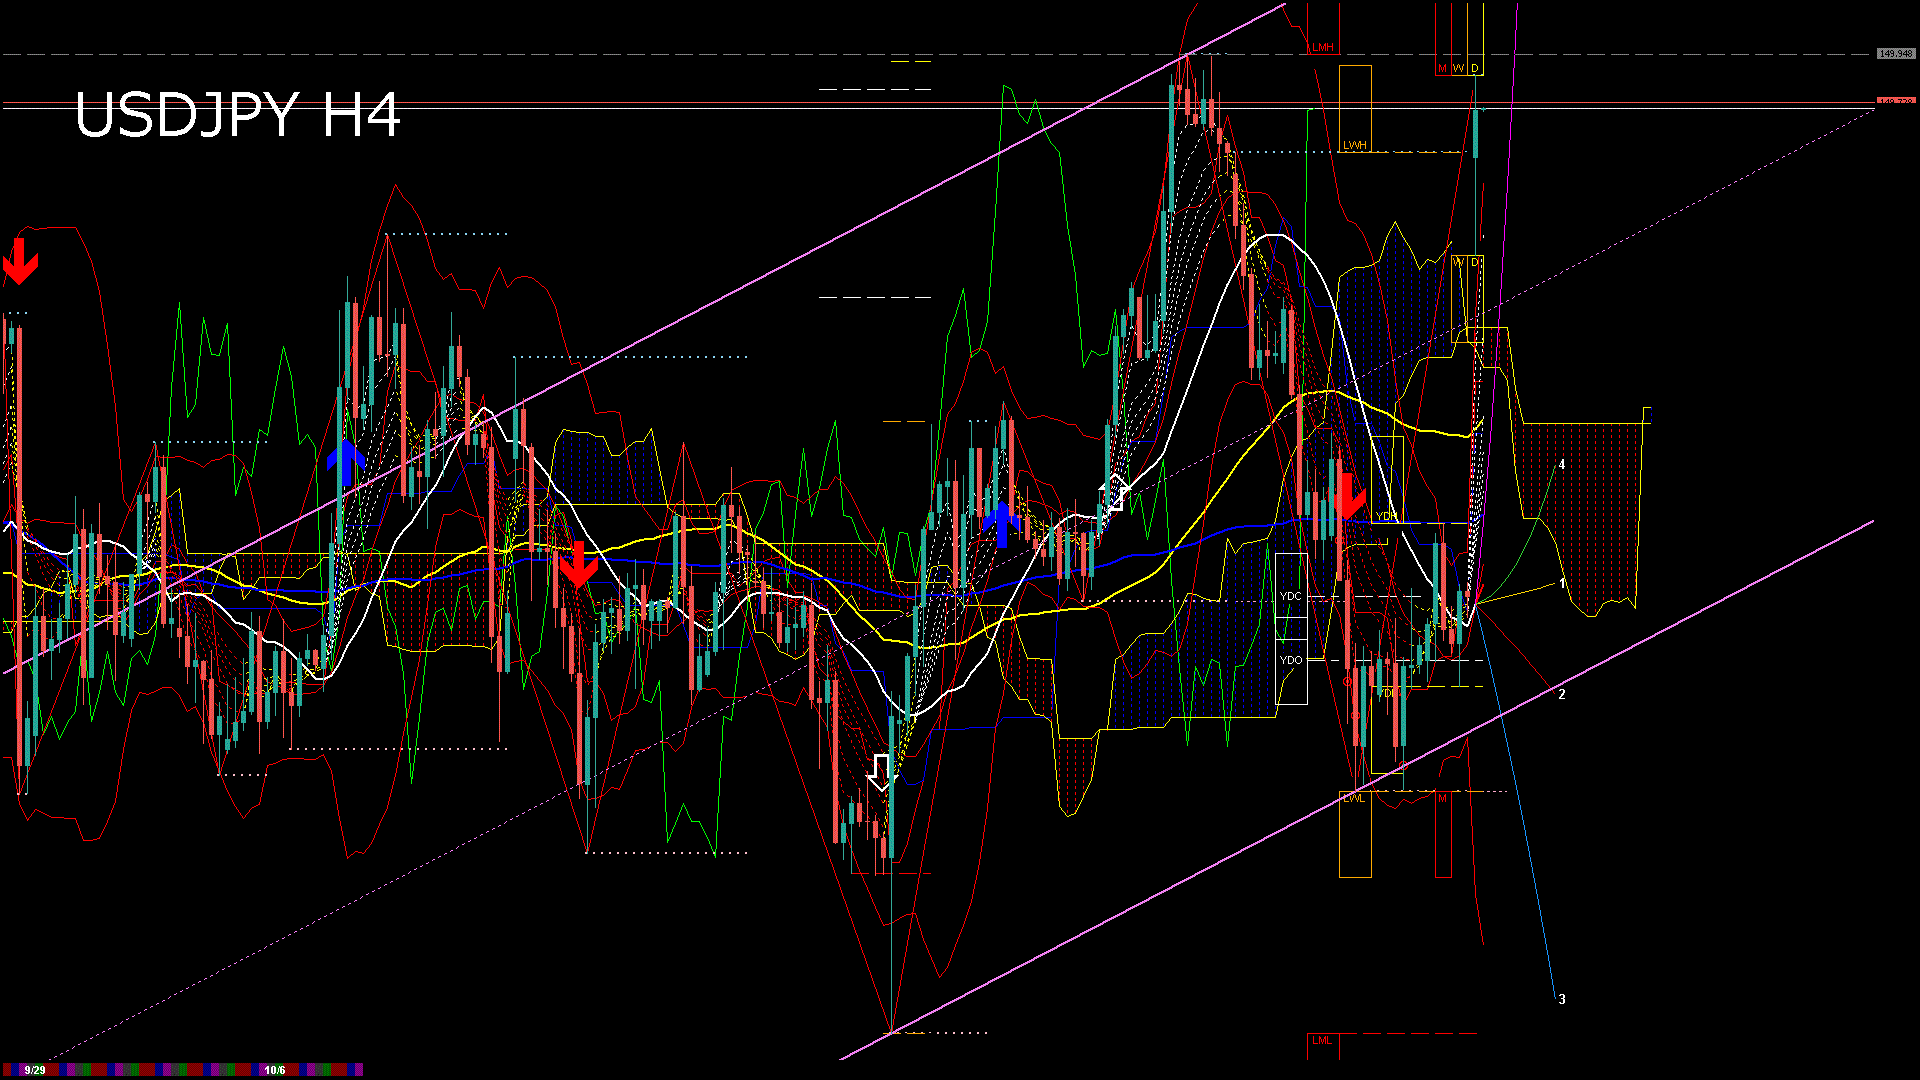Click the orange LWH label box
The image size is (1920, 1080).
pyautogui.click(x=1355, y=145)
